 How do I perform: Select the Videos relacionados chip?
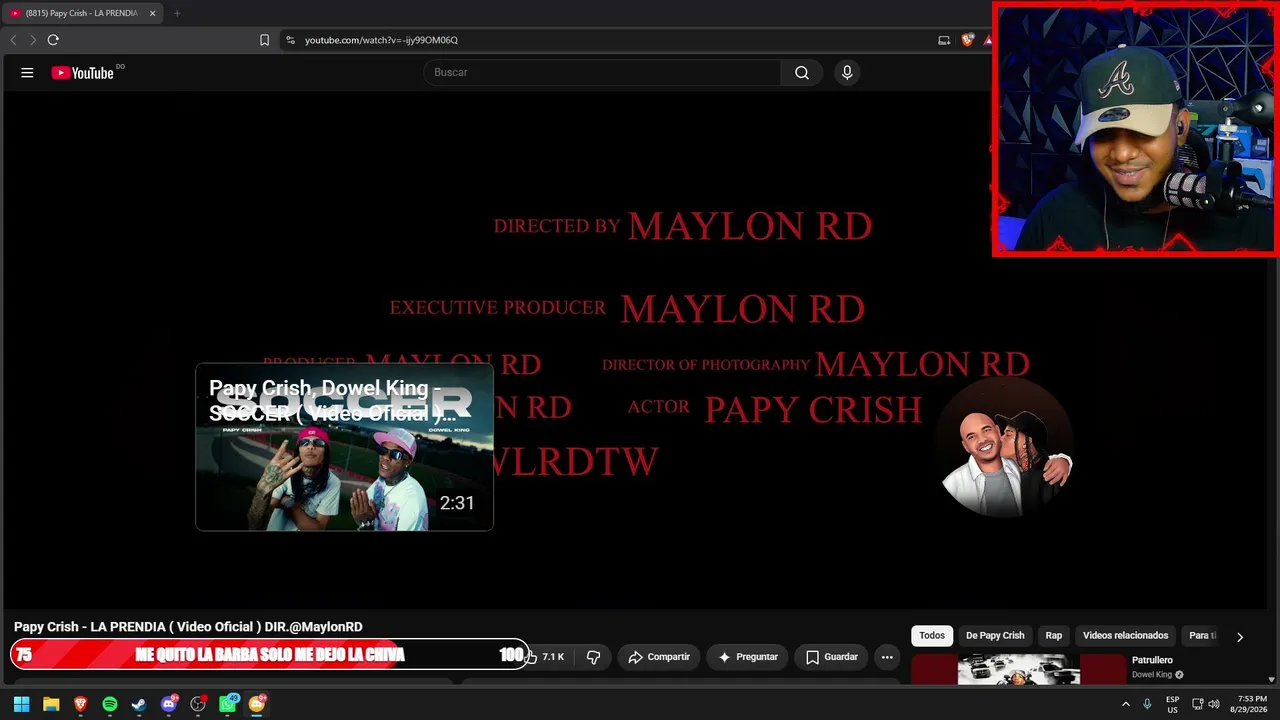(1125, 636)
